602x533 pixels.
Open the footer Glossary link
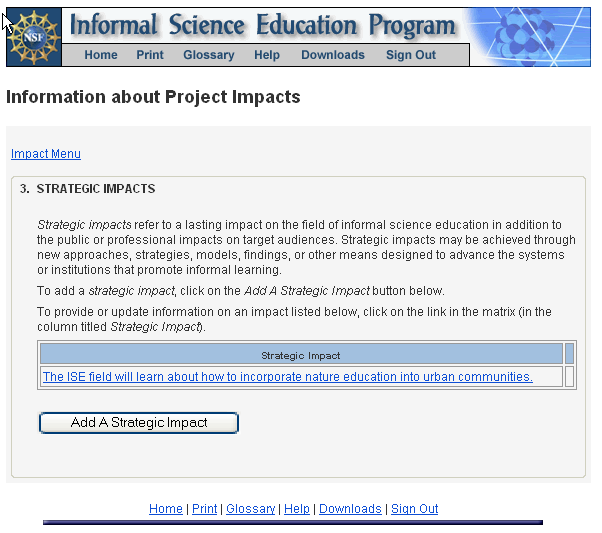(250, 509)
